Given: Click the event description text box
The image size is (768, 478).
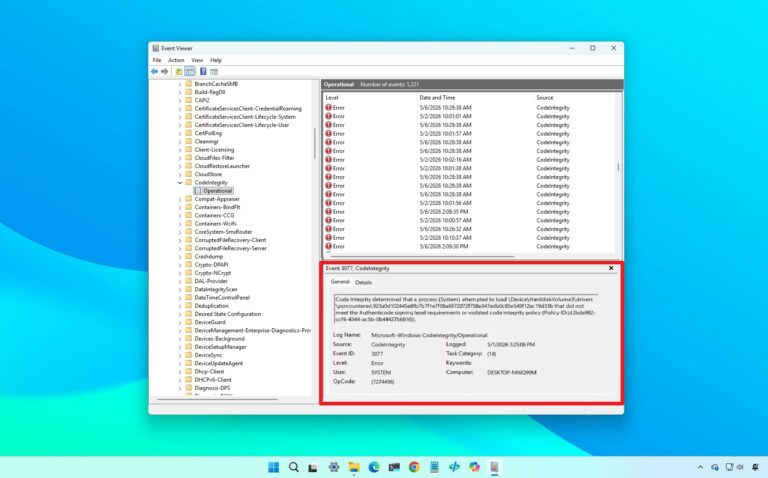Looking at the screenshot, I should tap(466, 309).
